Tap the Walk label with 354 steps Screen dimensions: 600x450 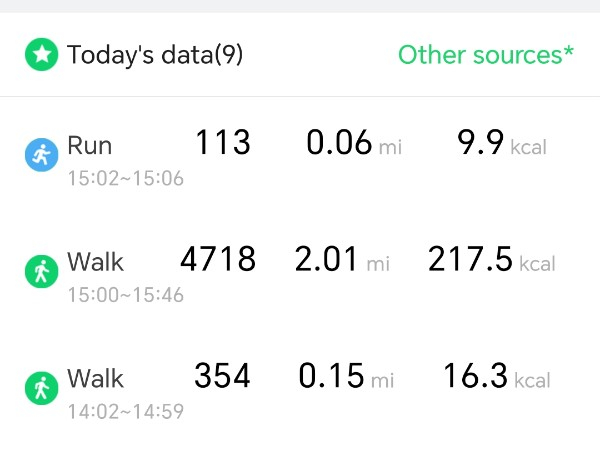click(x=96, y=378)
